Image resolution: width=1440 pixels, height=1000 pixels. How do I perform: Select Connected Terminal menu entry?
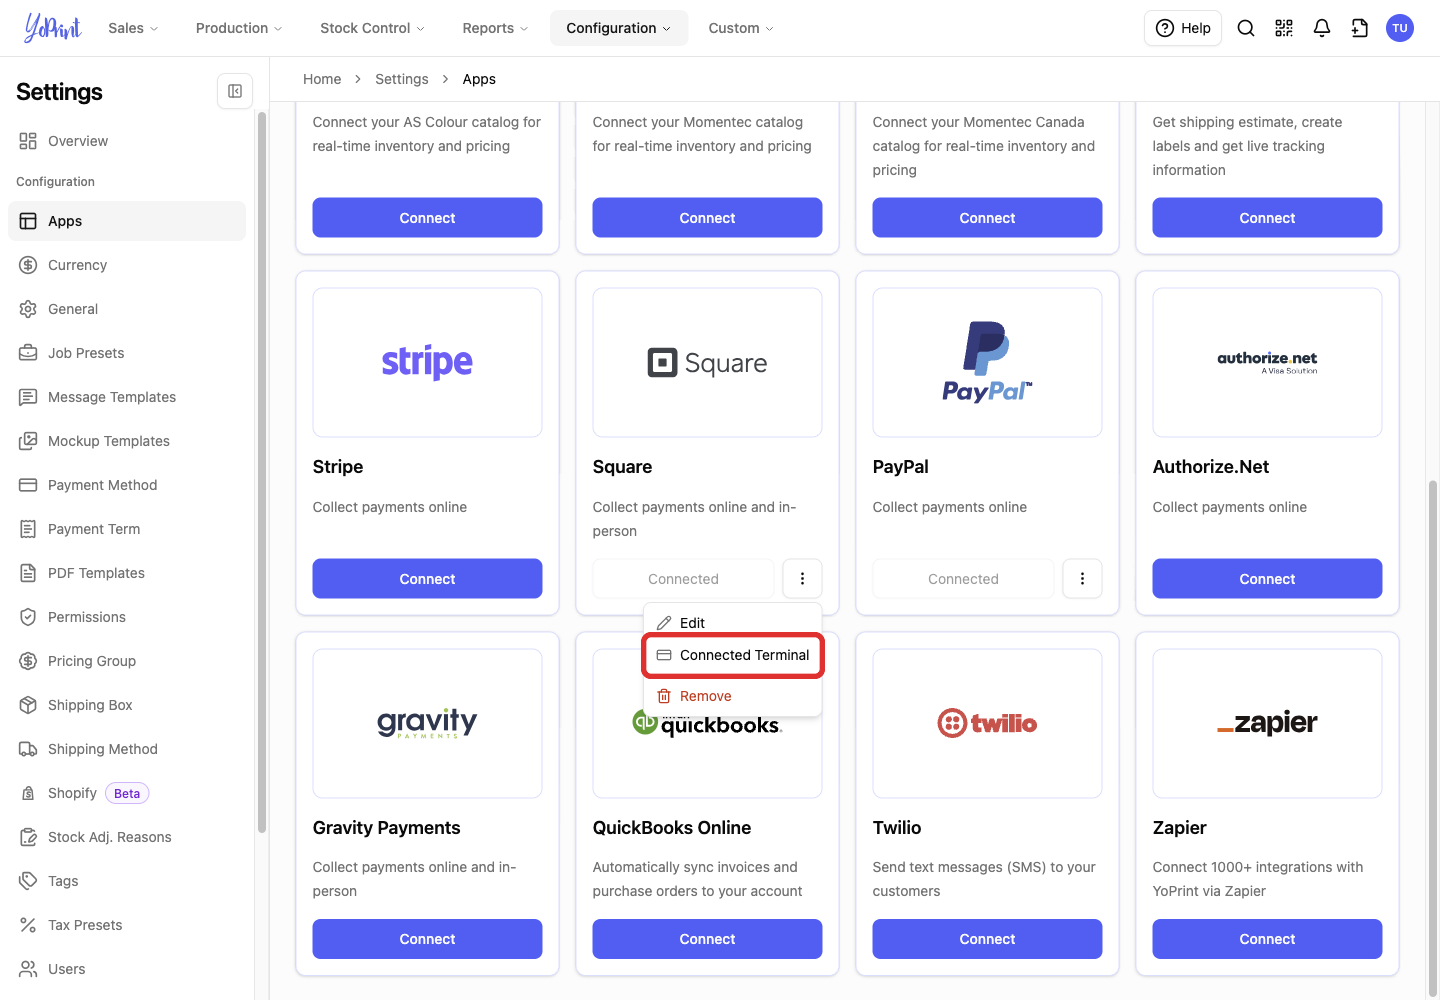[732, 655]
